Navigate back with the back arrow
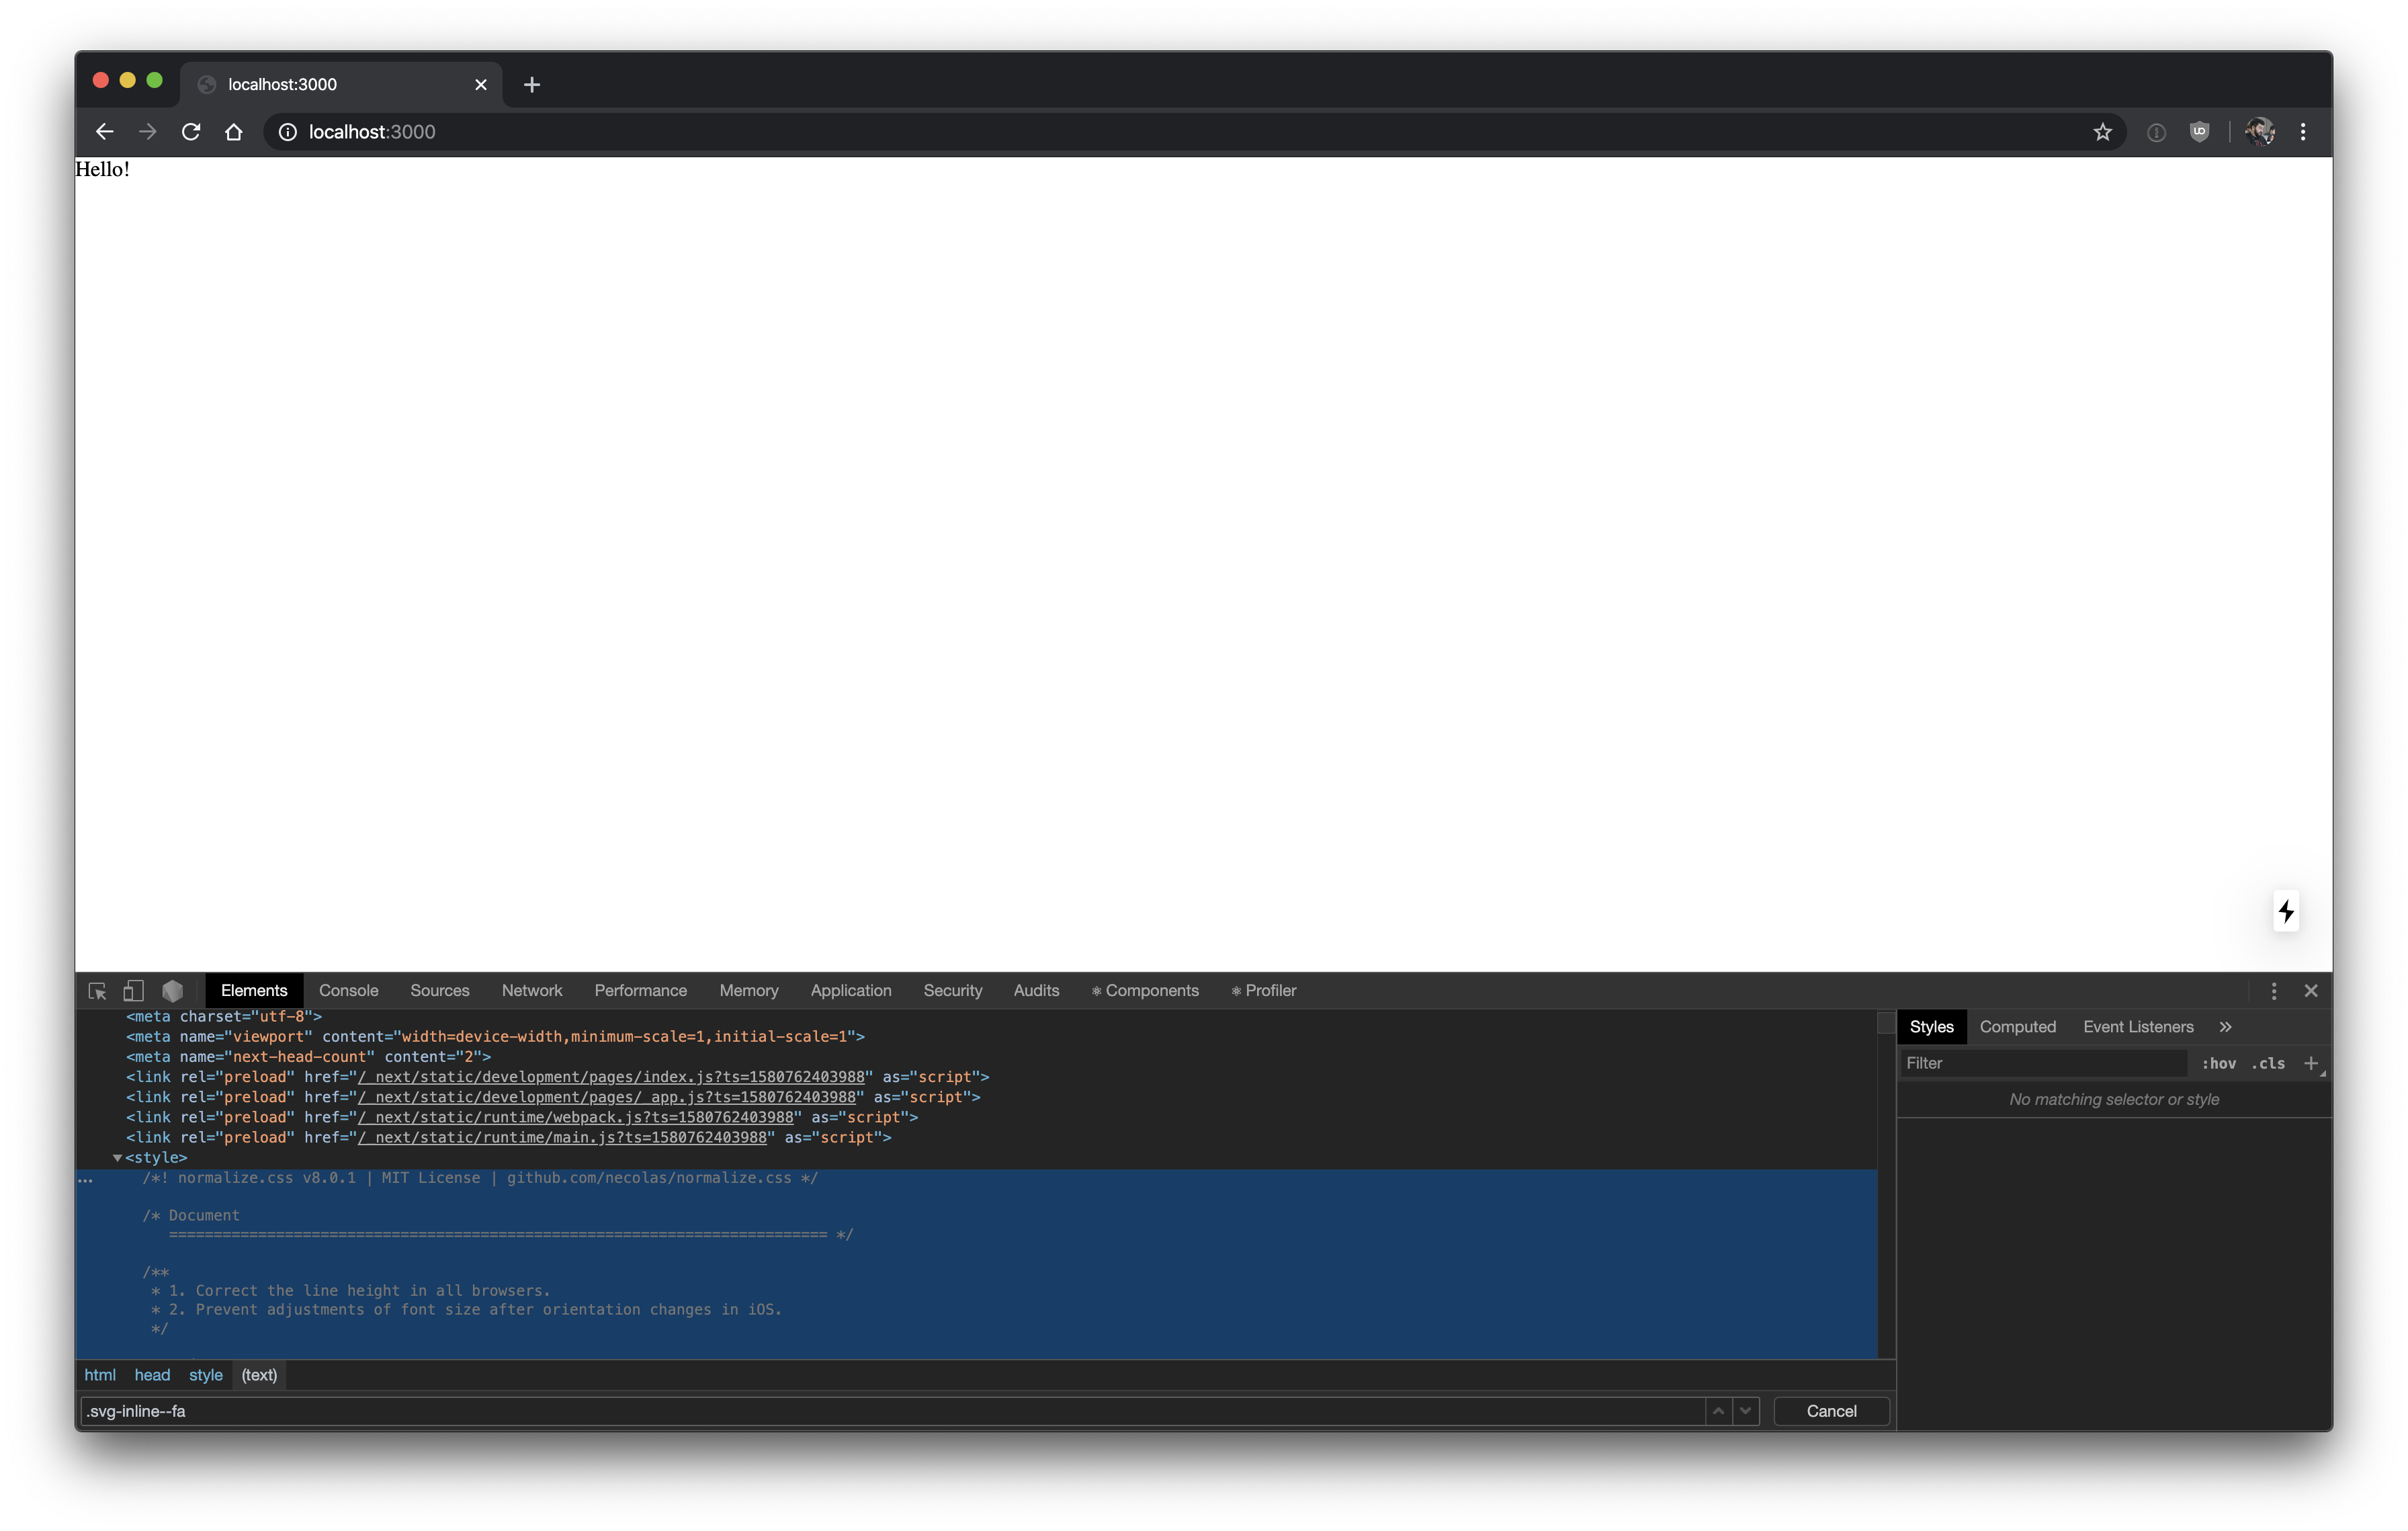The height and width of the screenshot is (1531, 2408). (x=104, y=131)
